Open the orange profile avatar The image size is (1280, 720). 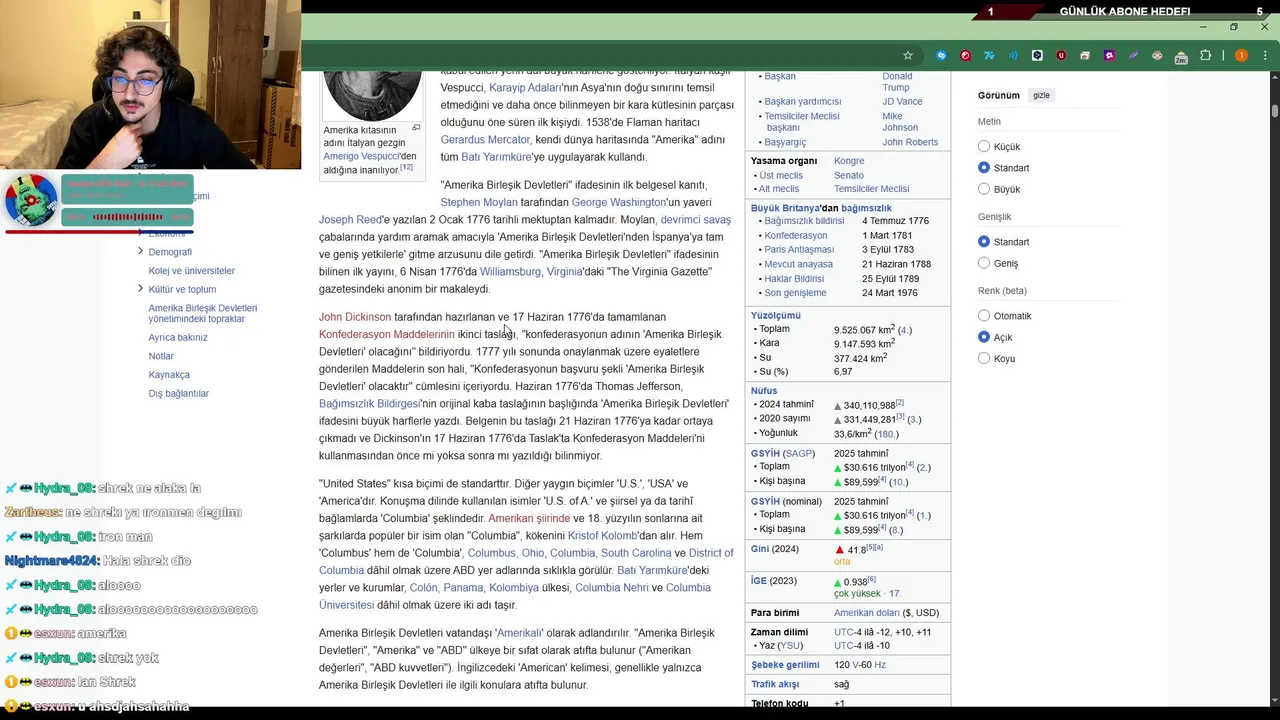[x=1241, y=56]
